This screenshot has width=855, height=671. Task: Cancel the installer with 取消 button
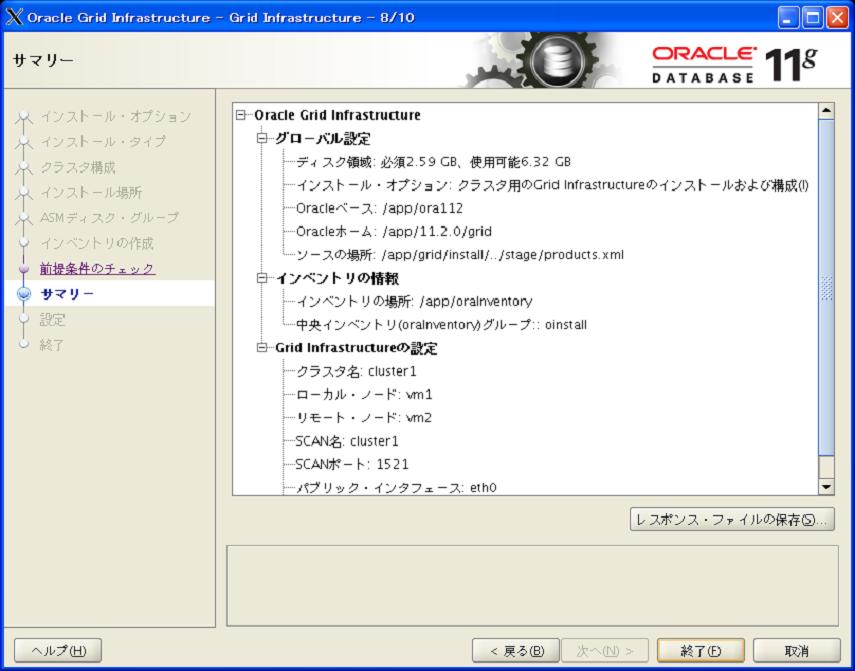(797, 650)
